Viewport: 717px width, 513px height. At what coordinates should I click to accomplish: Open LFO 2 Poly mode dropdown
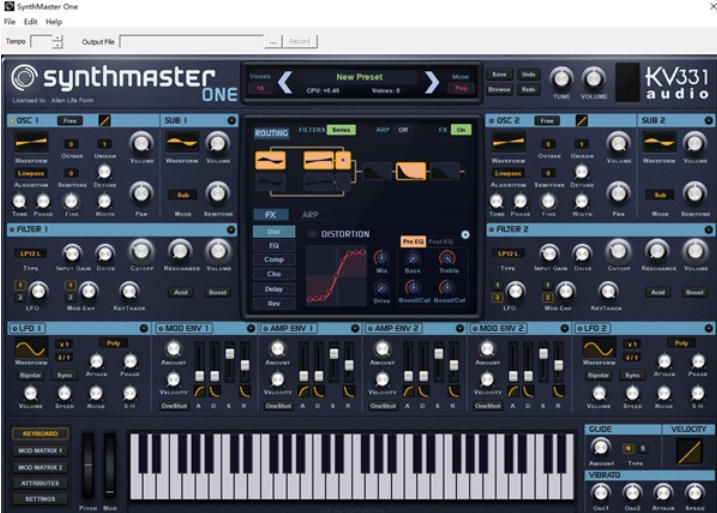pos(681,343)
